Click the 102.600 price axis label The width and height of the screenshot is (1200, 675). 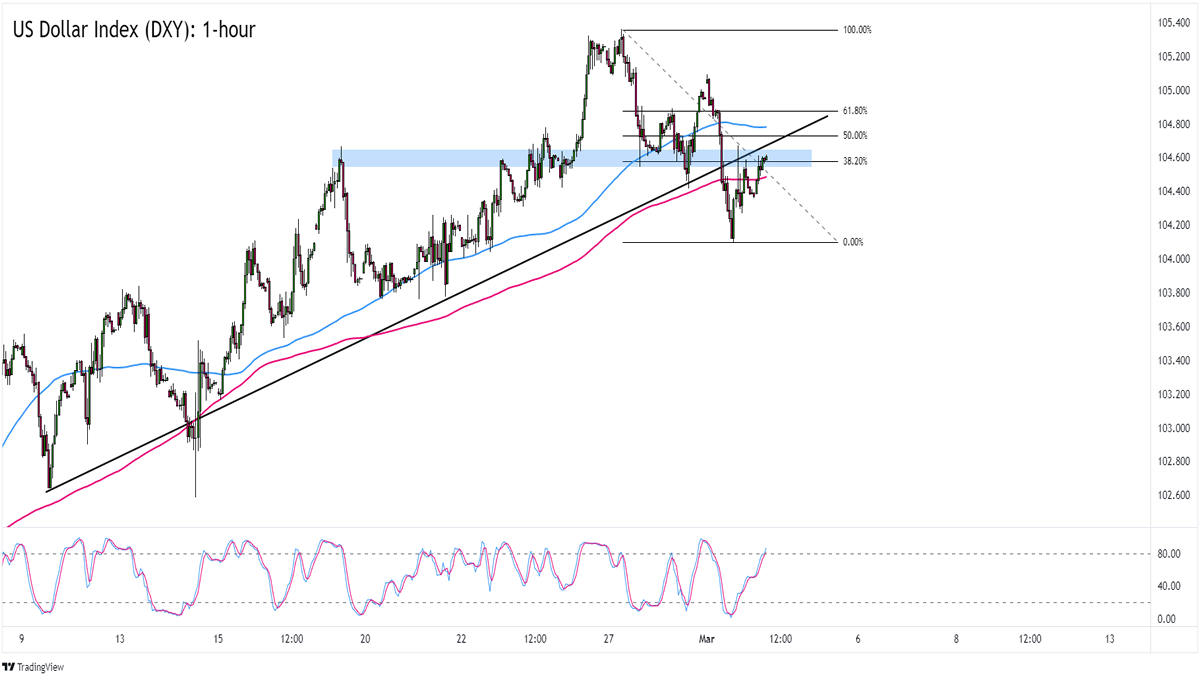pyautogui.click(x=1169, y=496)
